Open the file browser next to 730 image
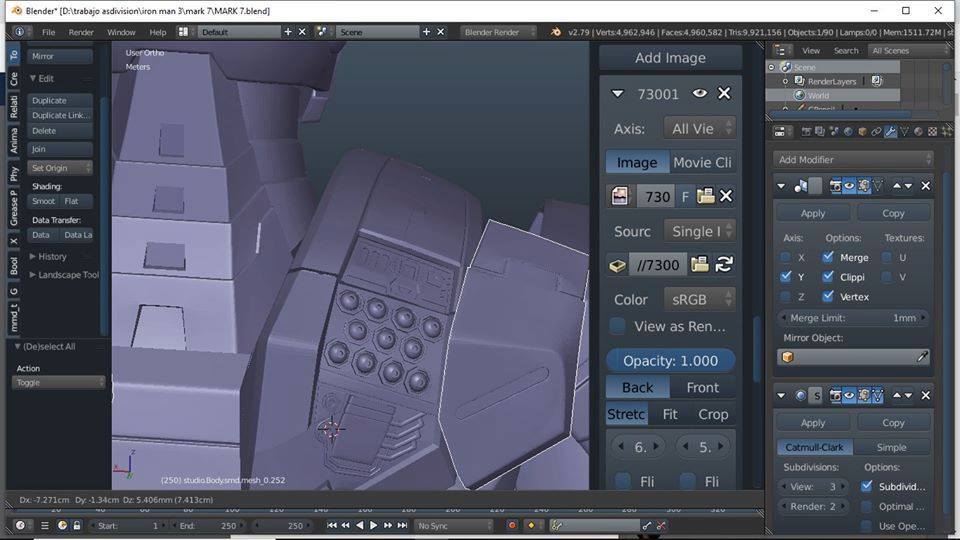The height and width of the screenshot is (540, 960). pyautogui.click(x=705, y=196)
